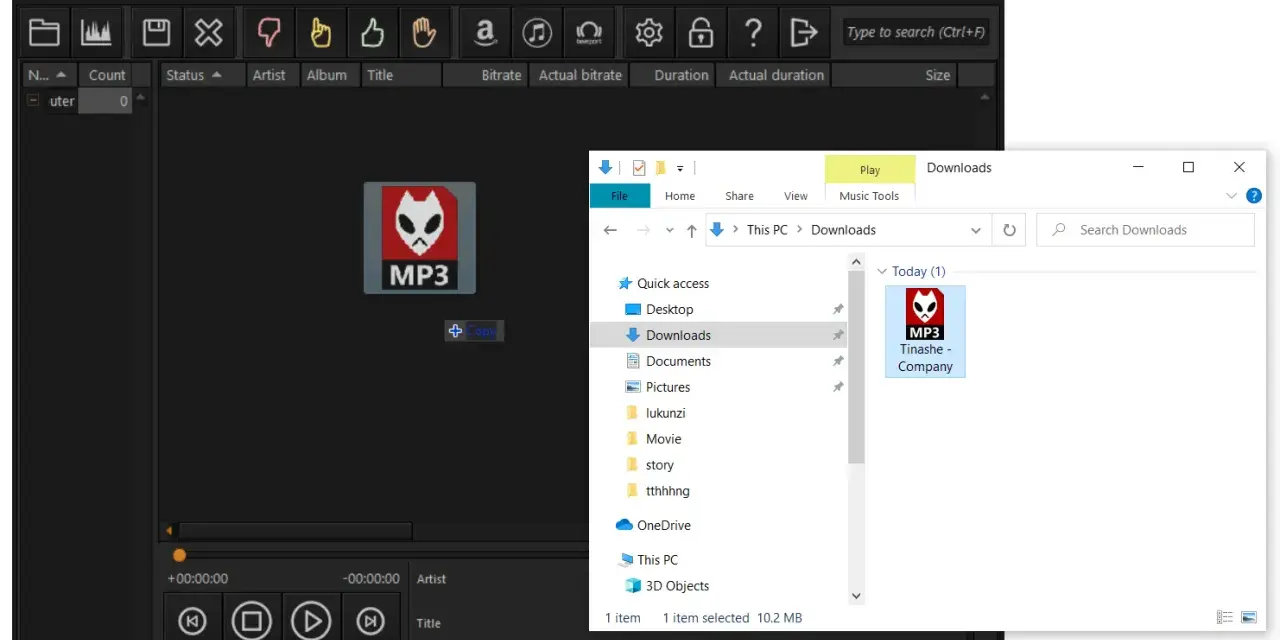Image resolution: width=1280 pixels, height=640 pixels.
Task: Click the yellow Play contextual tab
Action: tap(870, 170)
